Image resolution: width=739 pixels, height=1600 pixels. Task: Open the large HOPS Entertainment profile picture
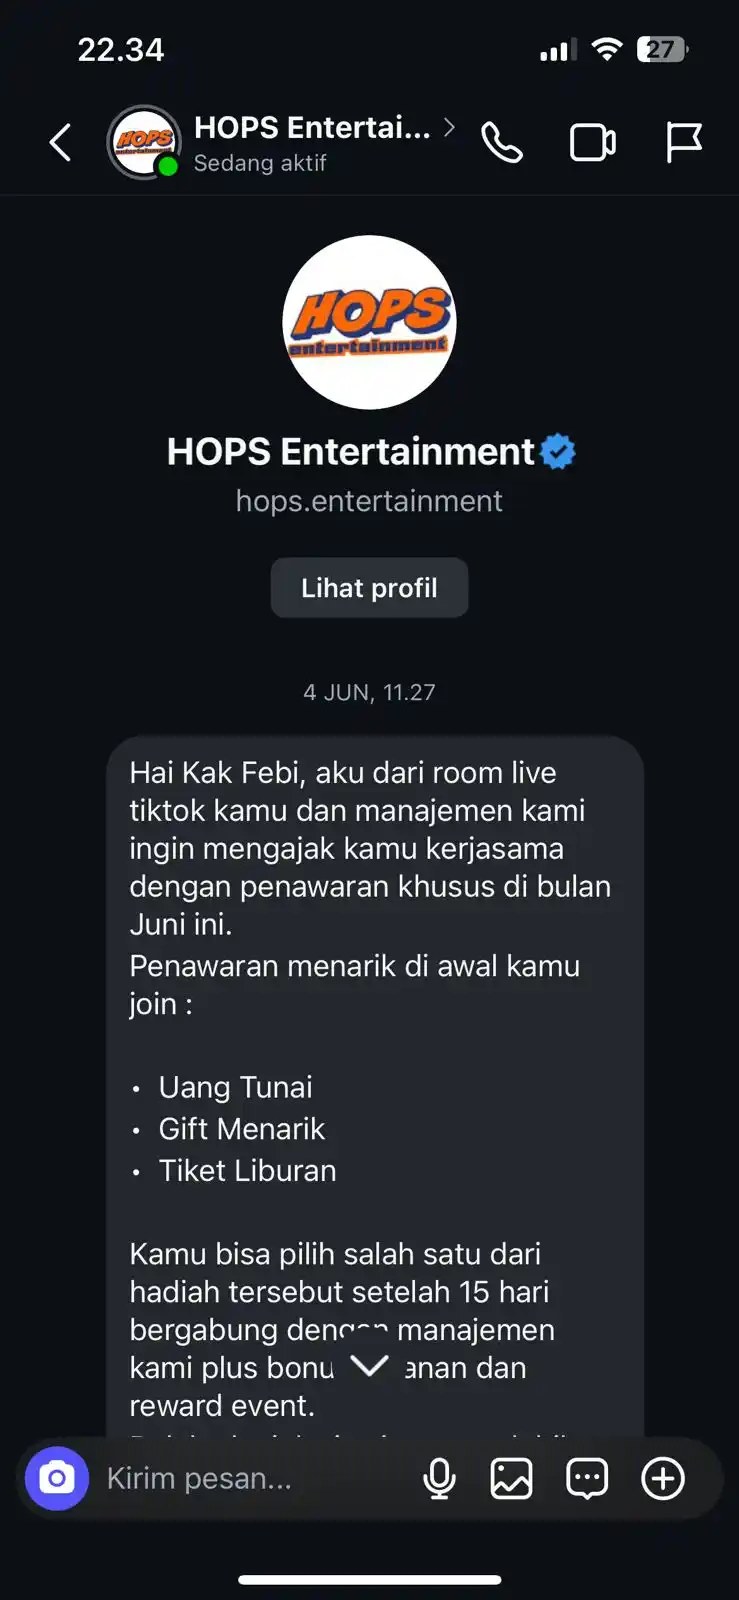[369, 322]
